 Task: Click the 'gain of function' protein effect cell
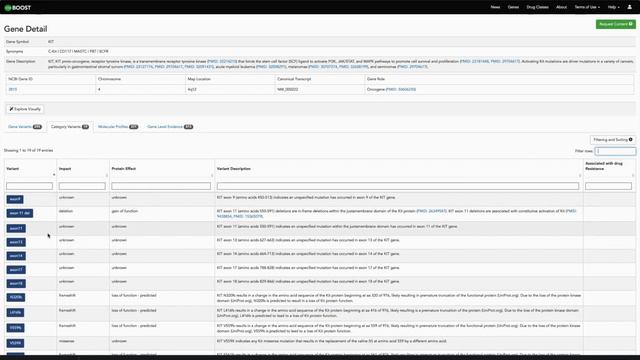click(x=125, y=211)
